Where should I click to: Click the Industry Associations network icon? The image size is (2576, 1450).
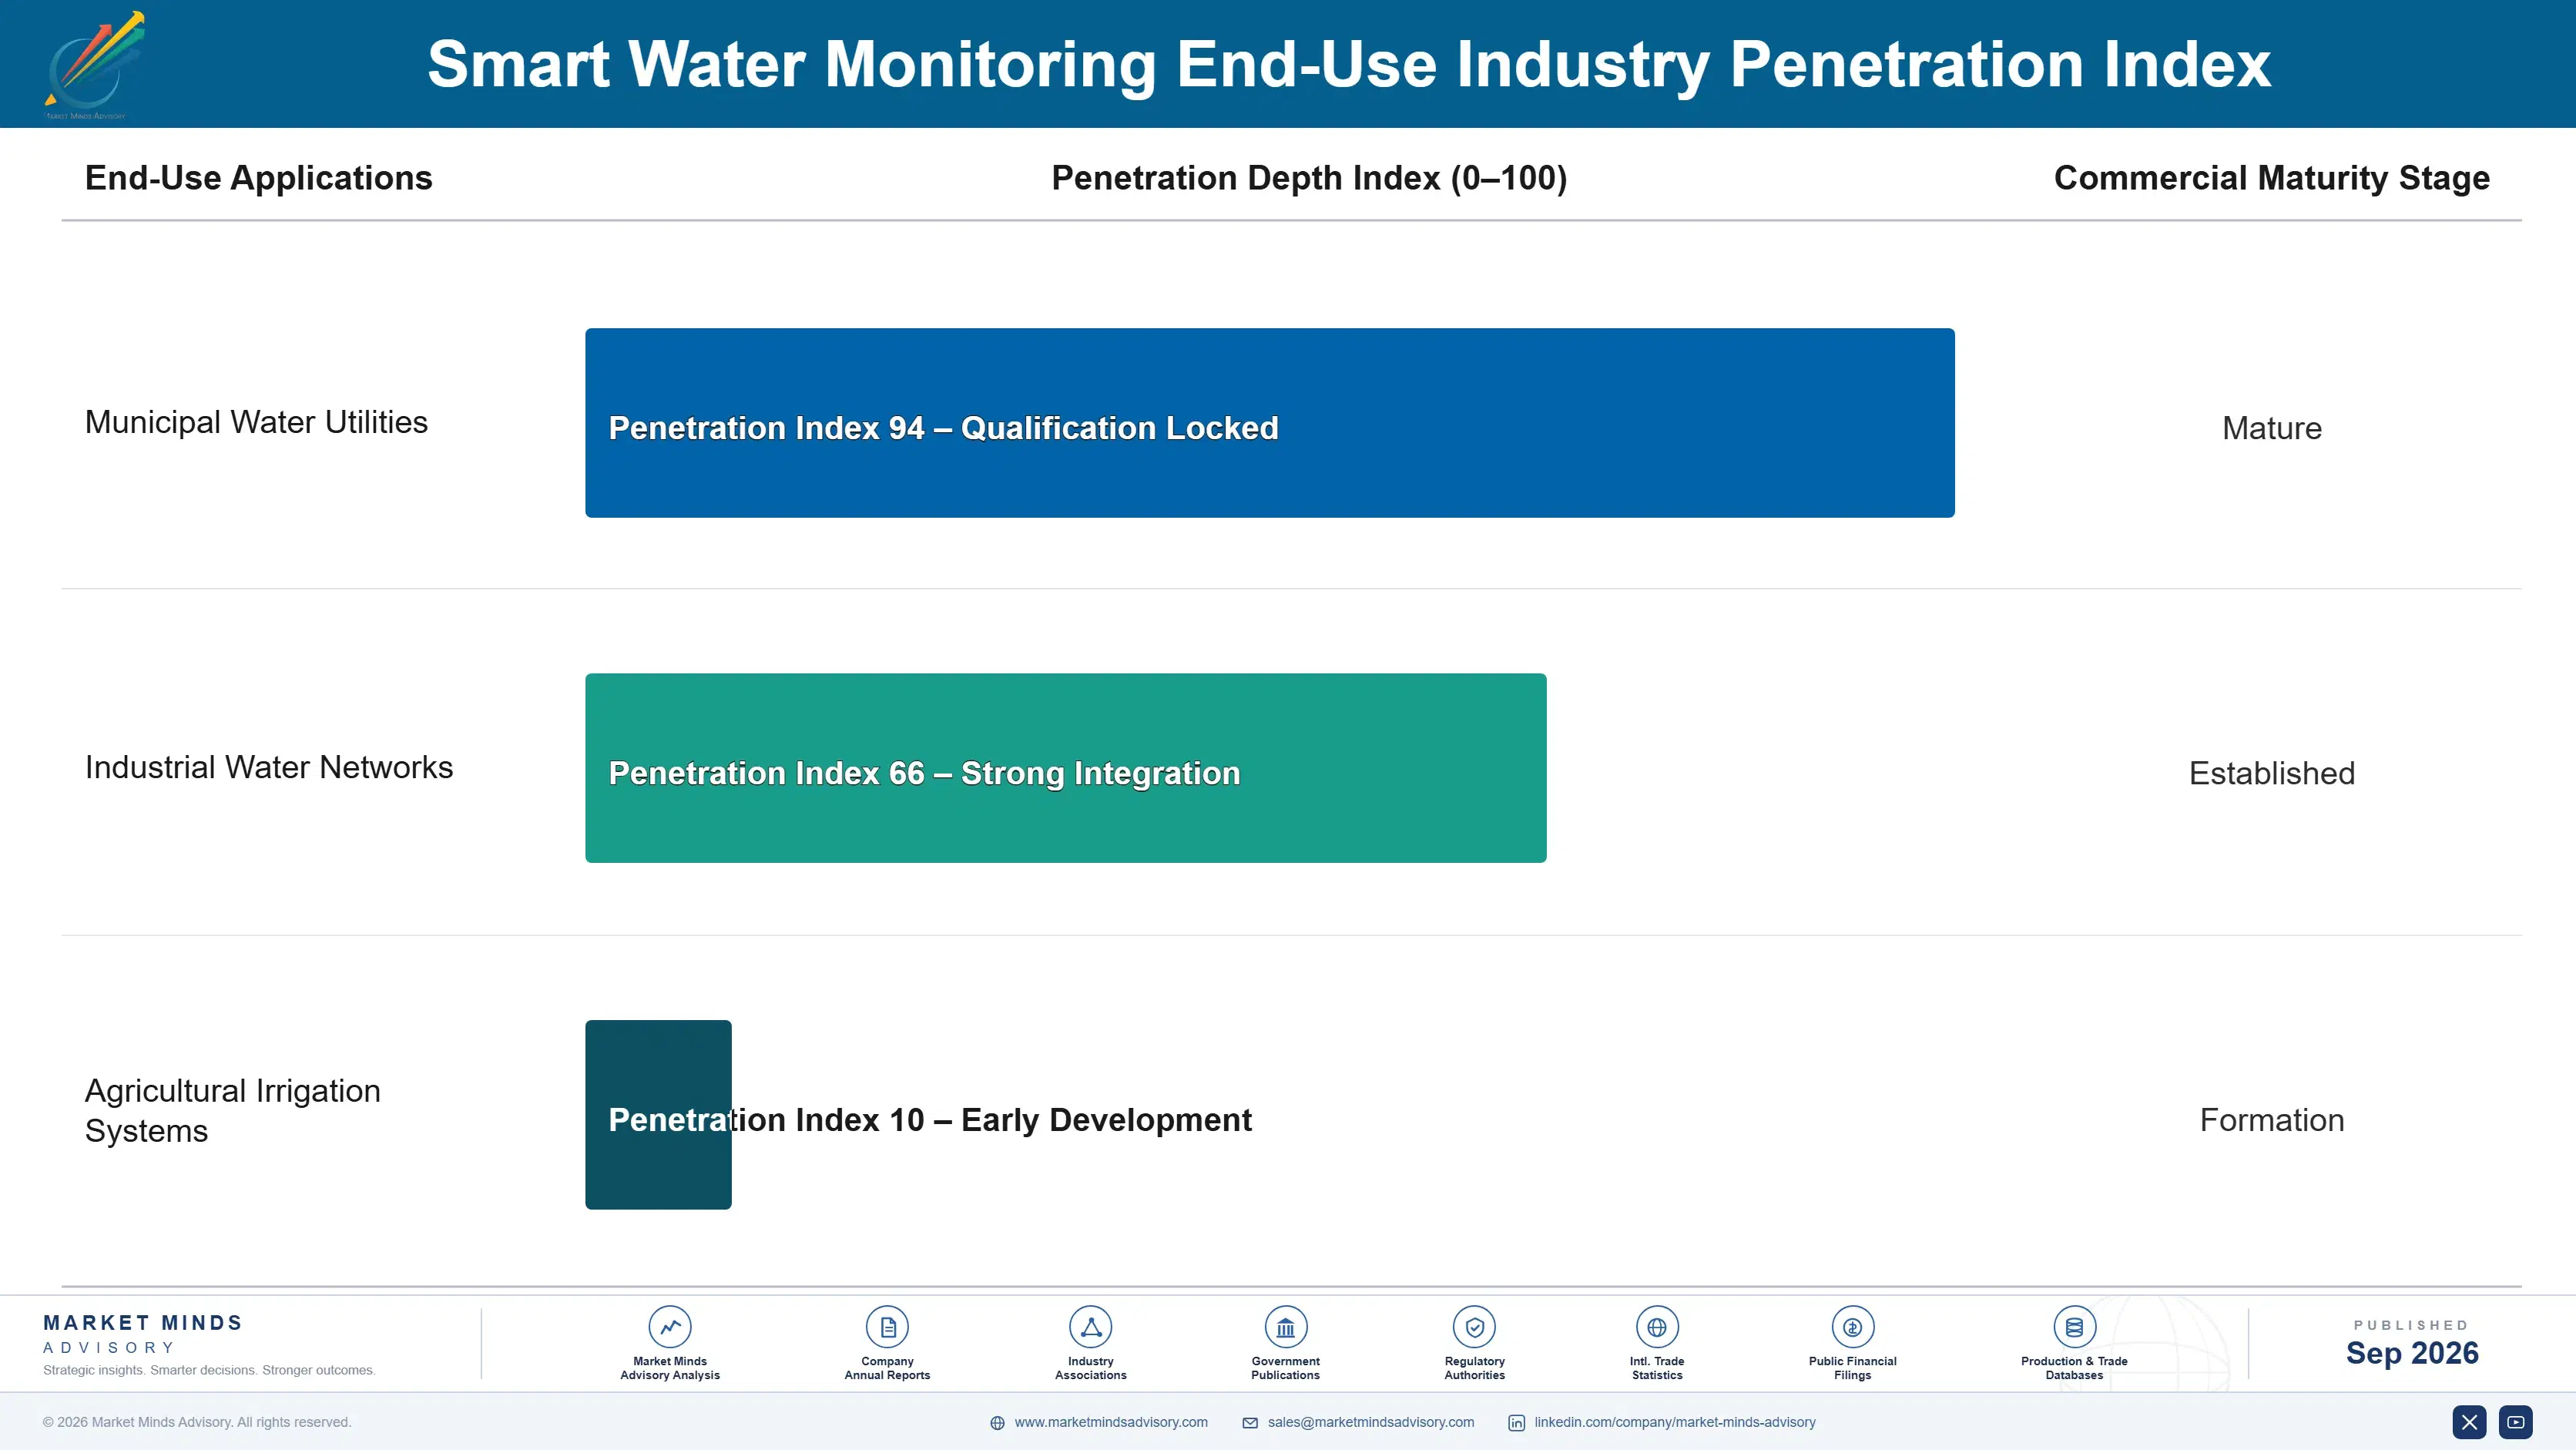(1091, 1327)
